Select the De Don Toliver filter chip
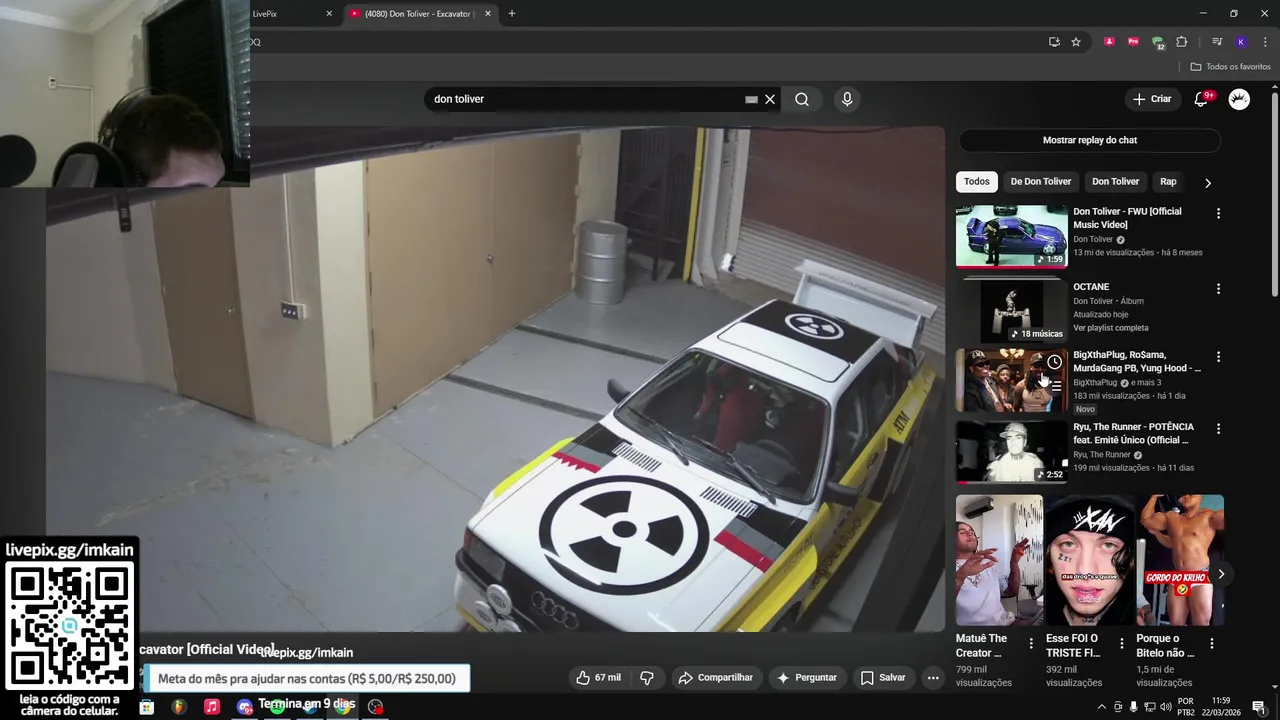 1040,182
